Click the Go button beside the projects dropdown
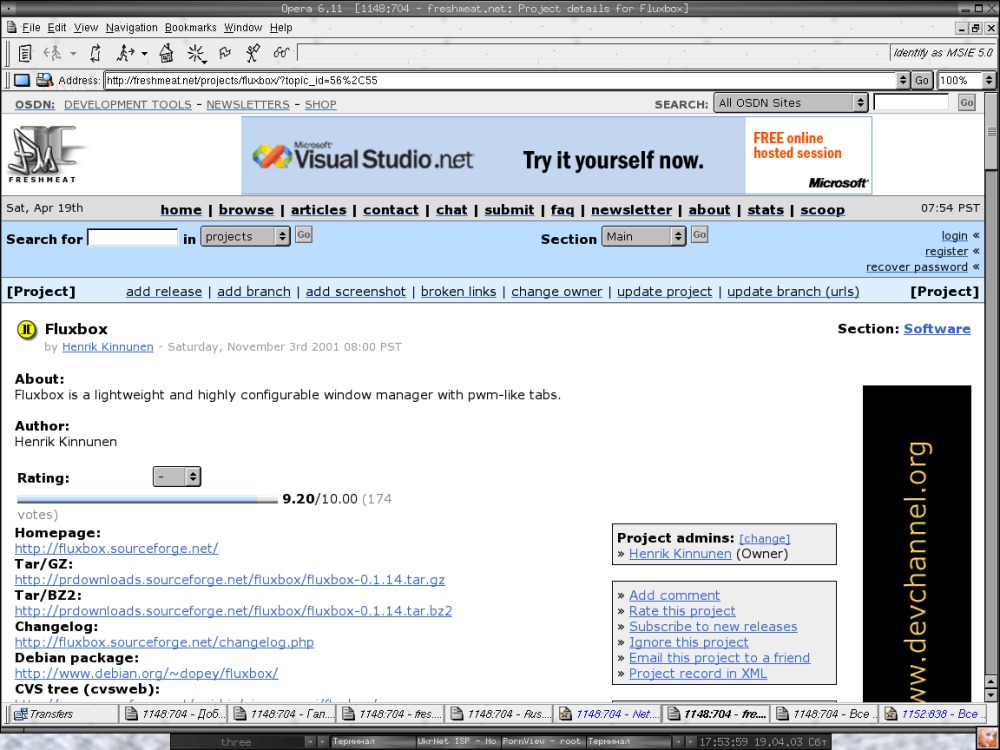 (304, 235)
